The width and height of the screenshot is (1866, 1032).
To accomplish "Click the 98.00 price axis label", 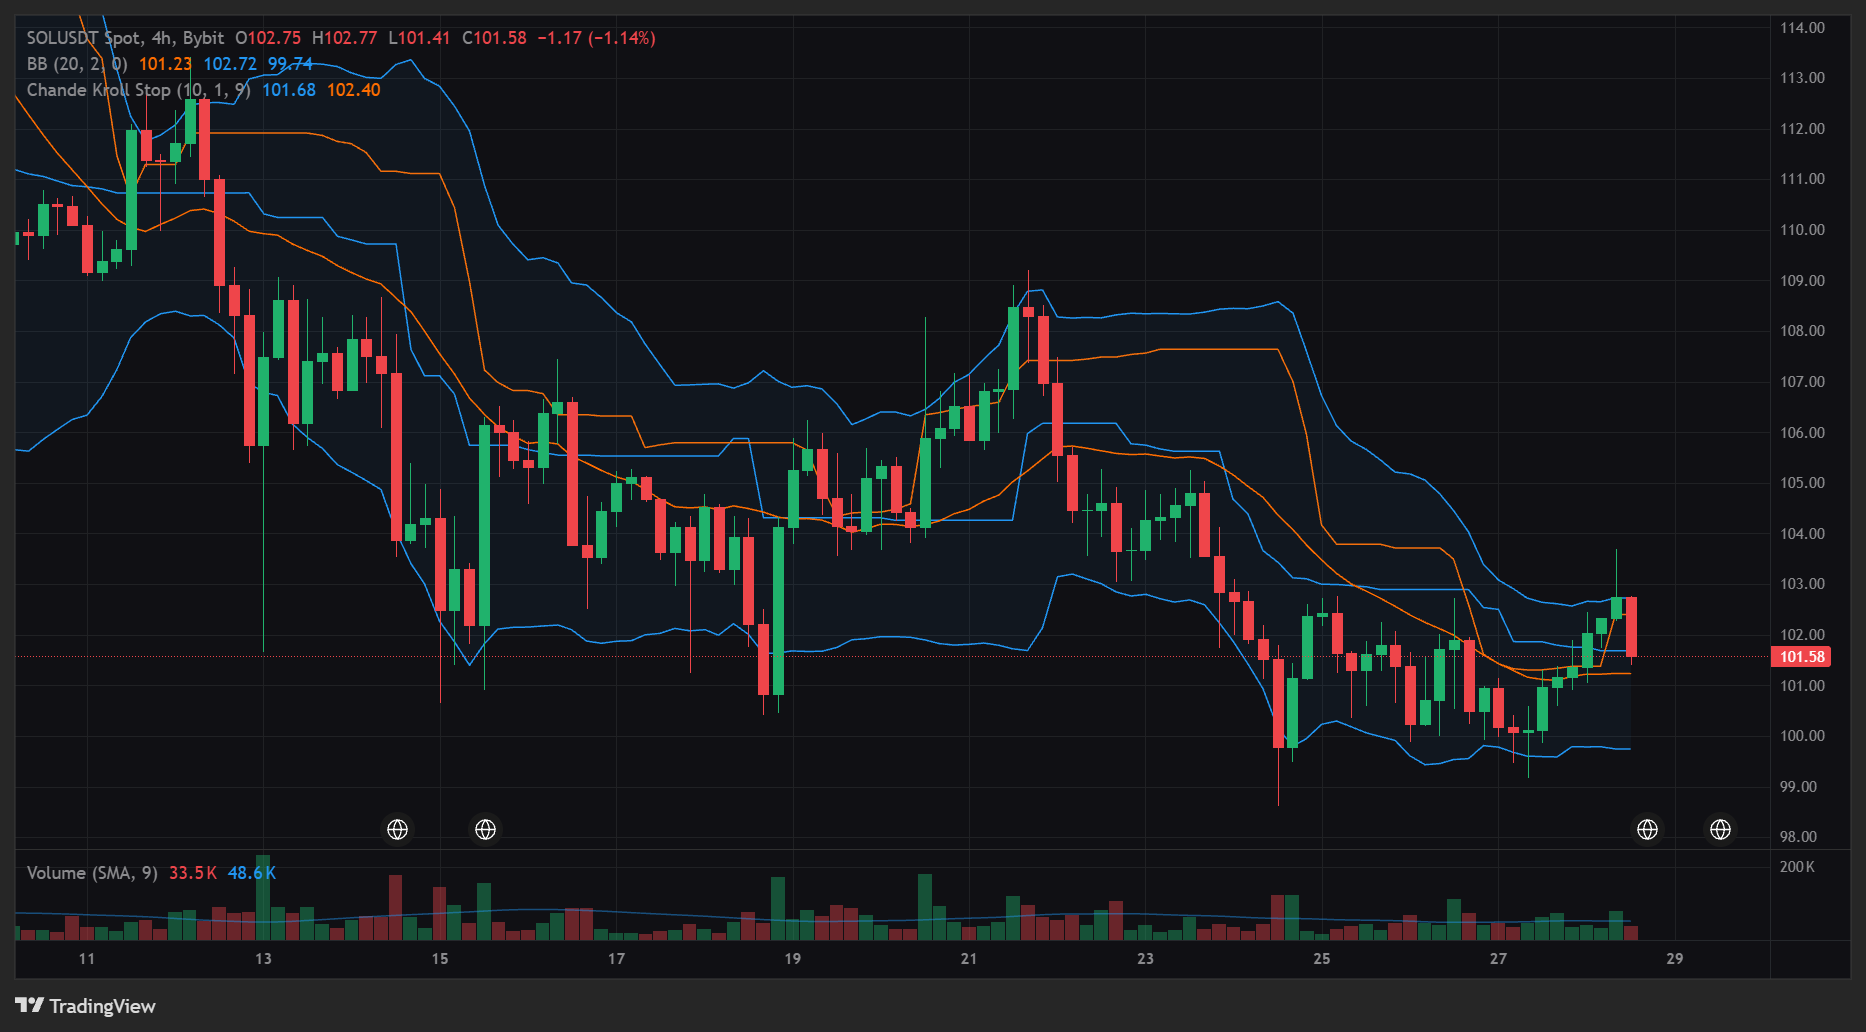I will pyautogui.click(x=1798, y=837).
